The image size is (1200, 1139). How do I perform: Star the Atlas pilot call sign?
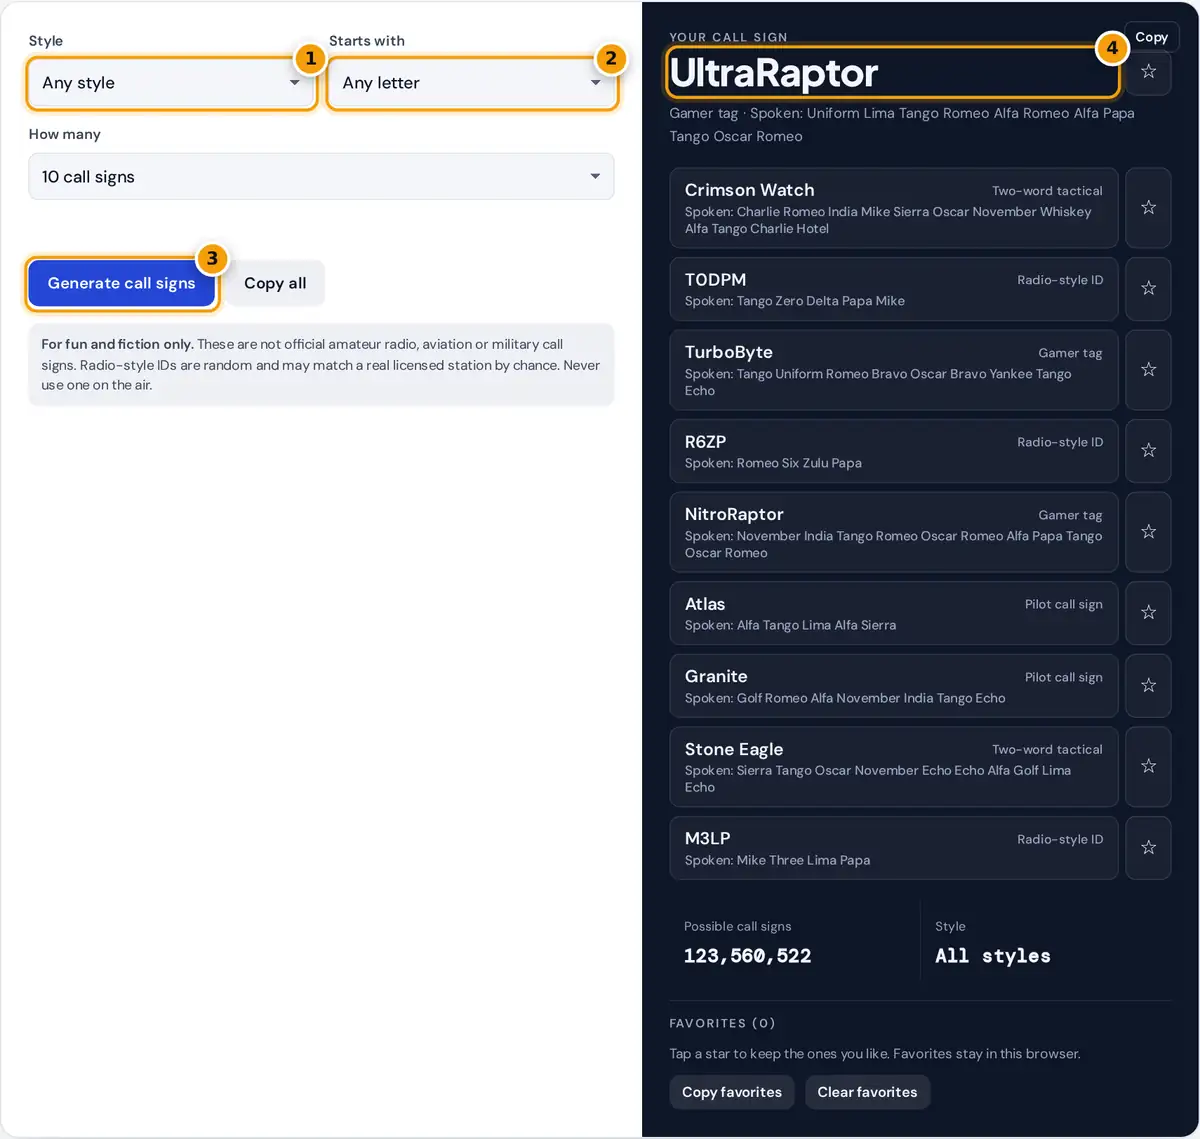coord(1148,613)
